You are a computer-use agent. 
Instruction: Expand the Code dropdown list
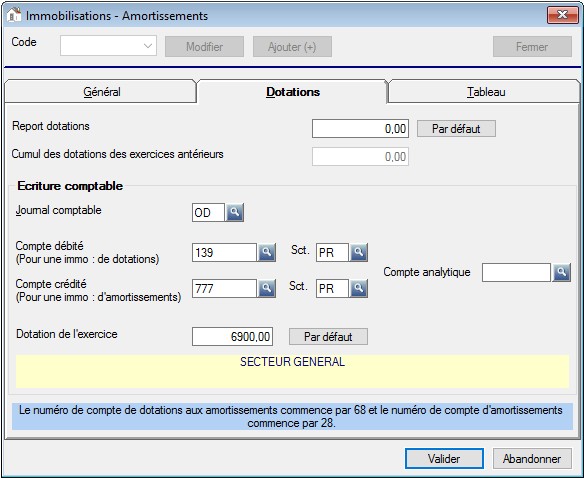point(148,46)
